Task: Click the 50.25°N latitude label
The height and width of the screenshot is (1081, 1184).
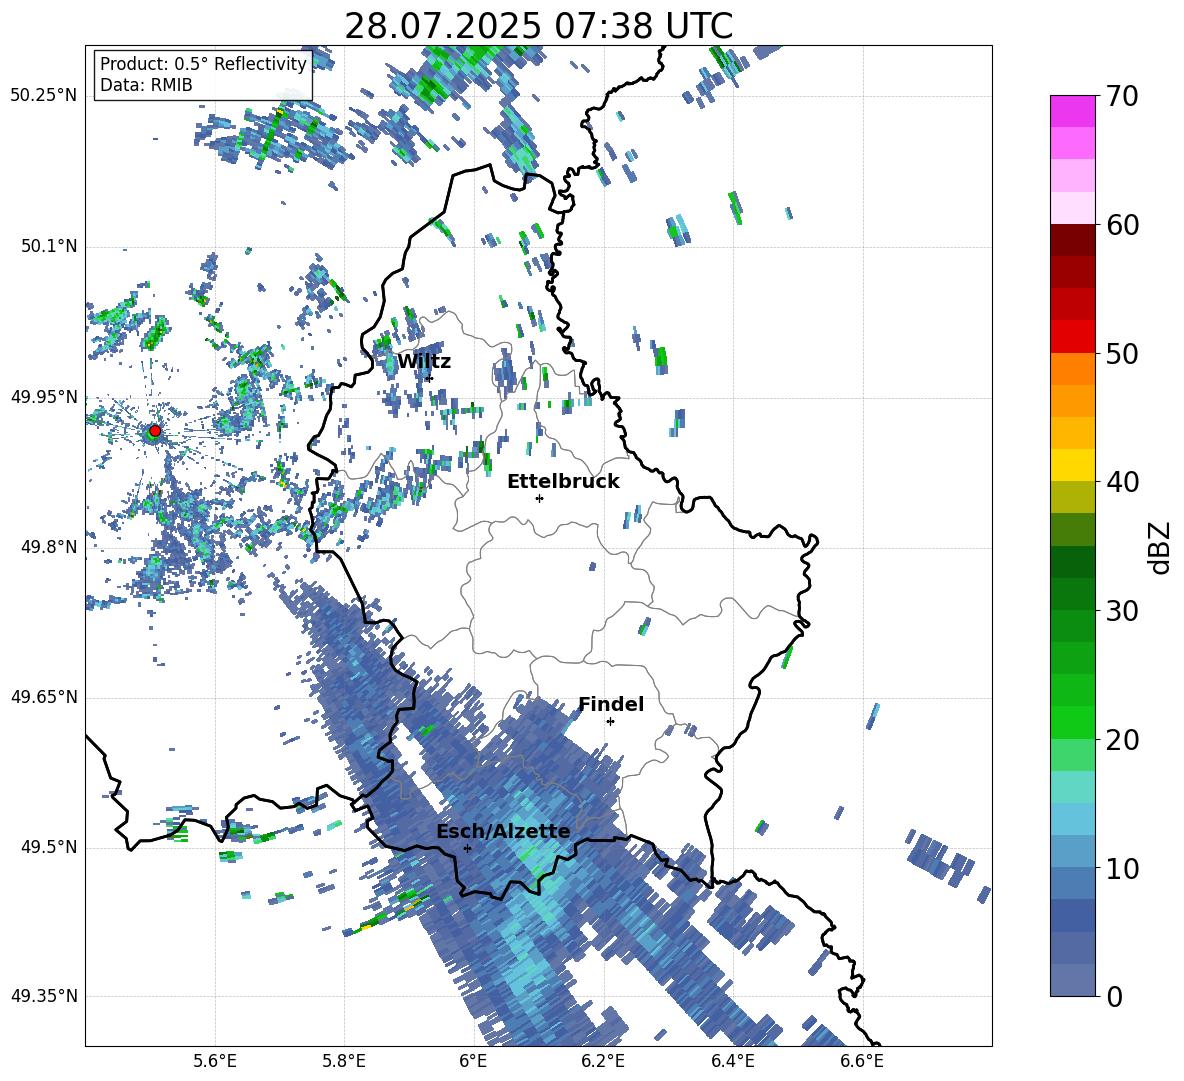Action: [44, 96]
